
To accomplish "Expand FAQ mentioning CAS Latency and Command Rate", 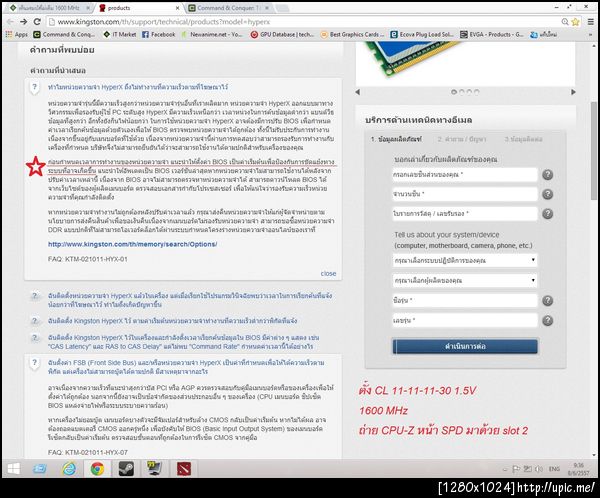I will (183, 342).
